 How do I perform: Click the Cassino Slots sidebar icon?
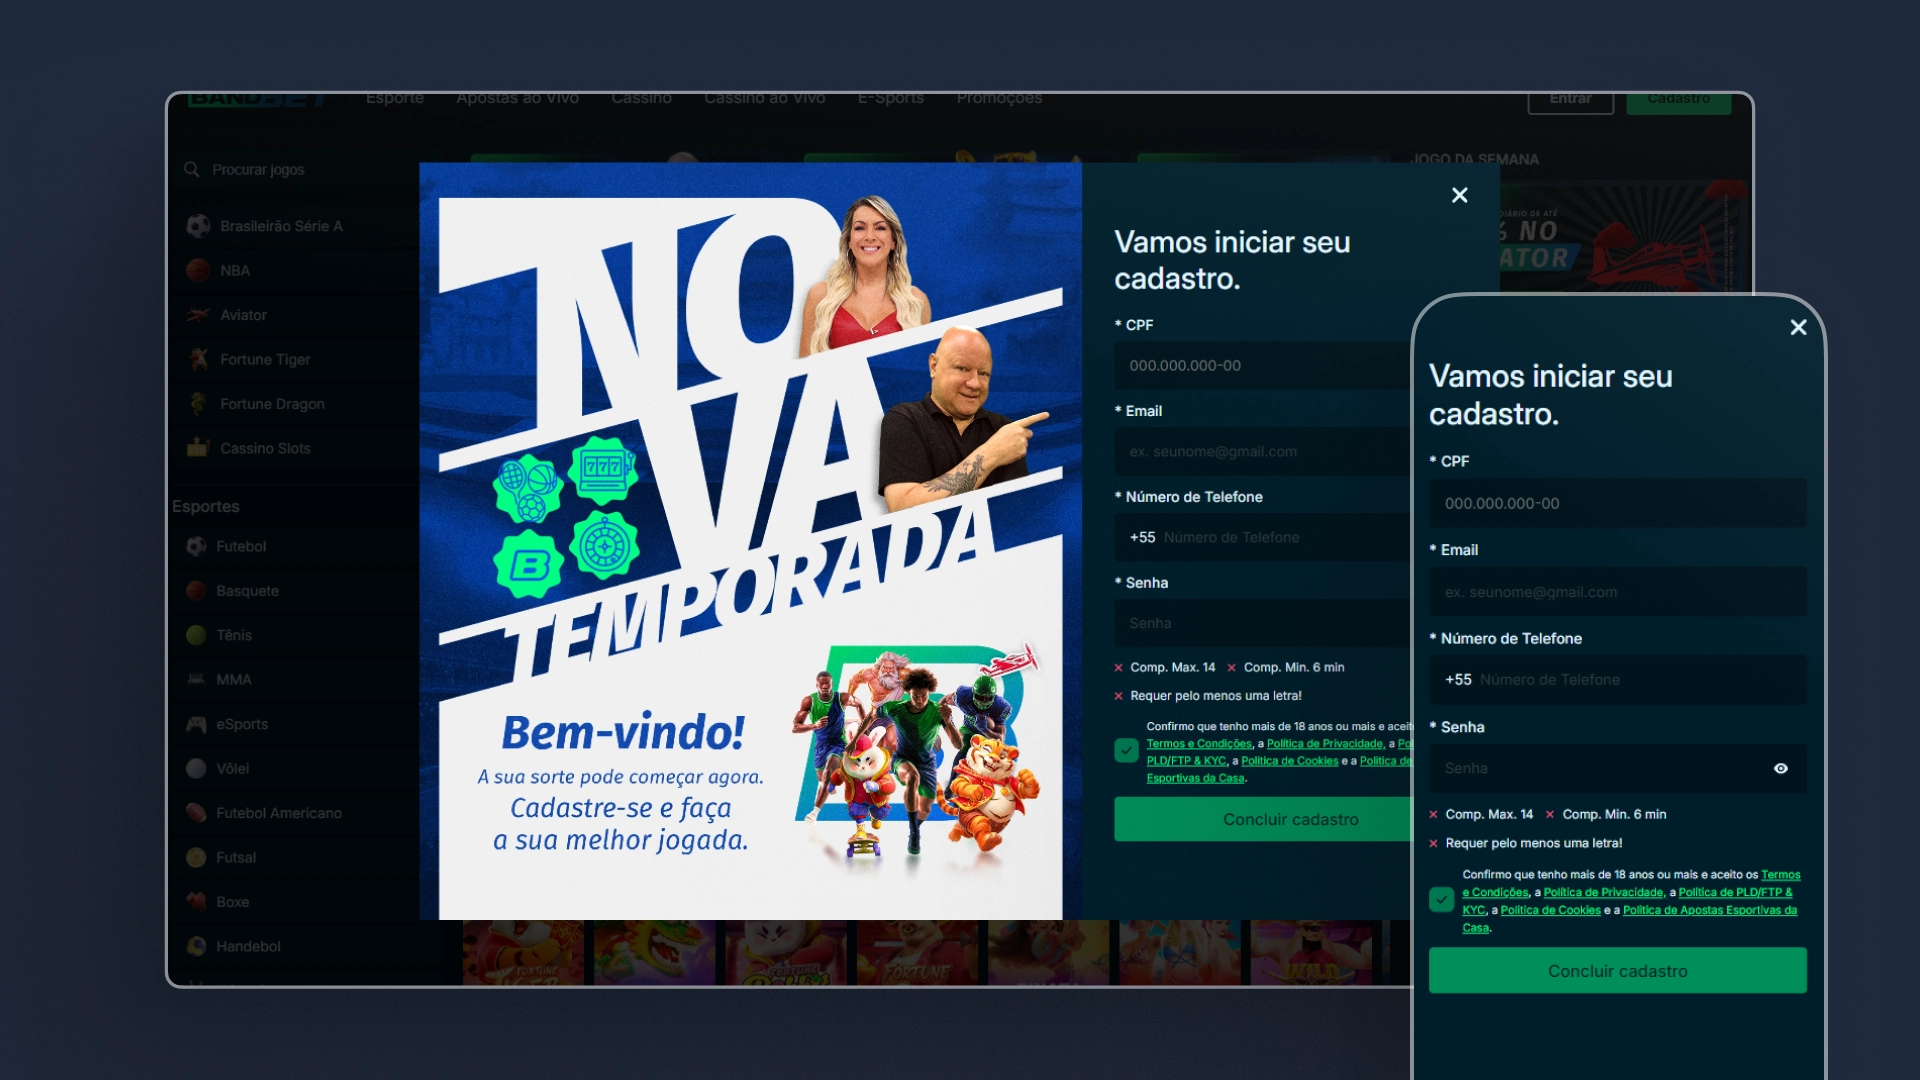(x=199, y=448)
